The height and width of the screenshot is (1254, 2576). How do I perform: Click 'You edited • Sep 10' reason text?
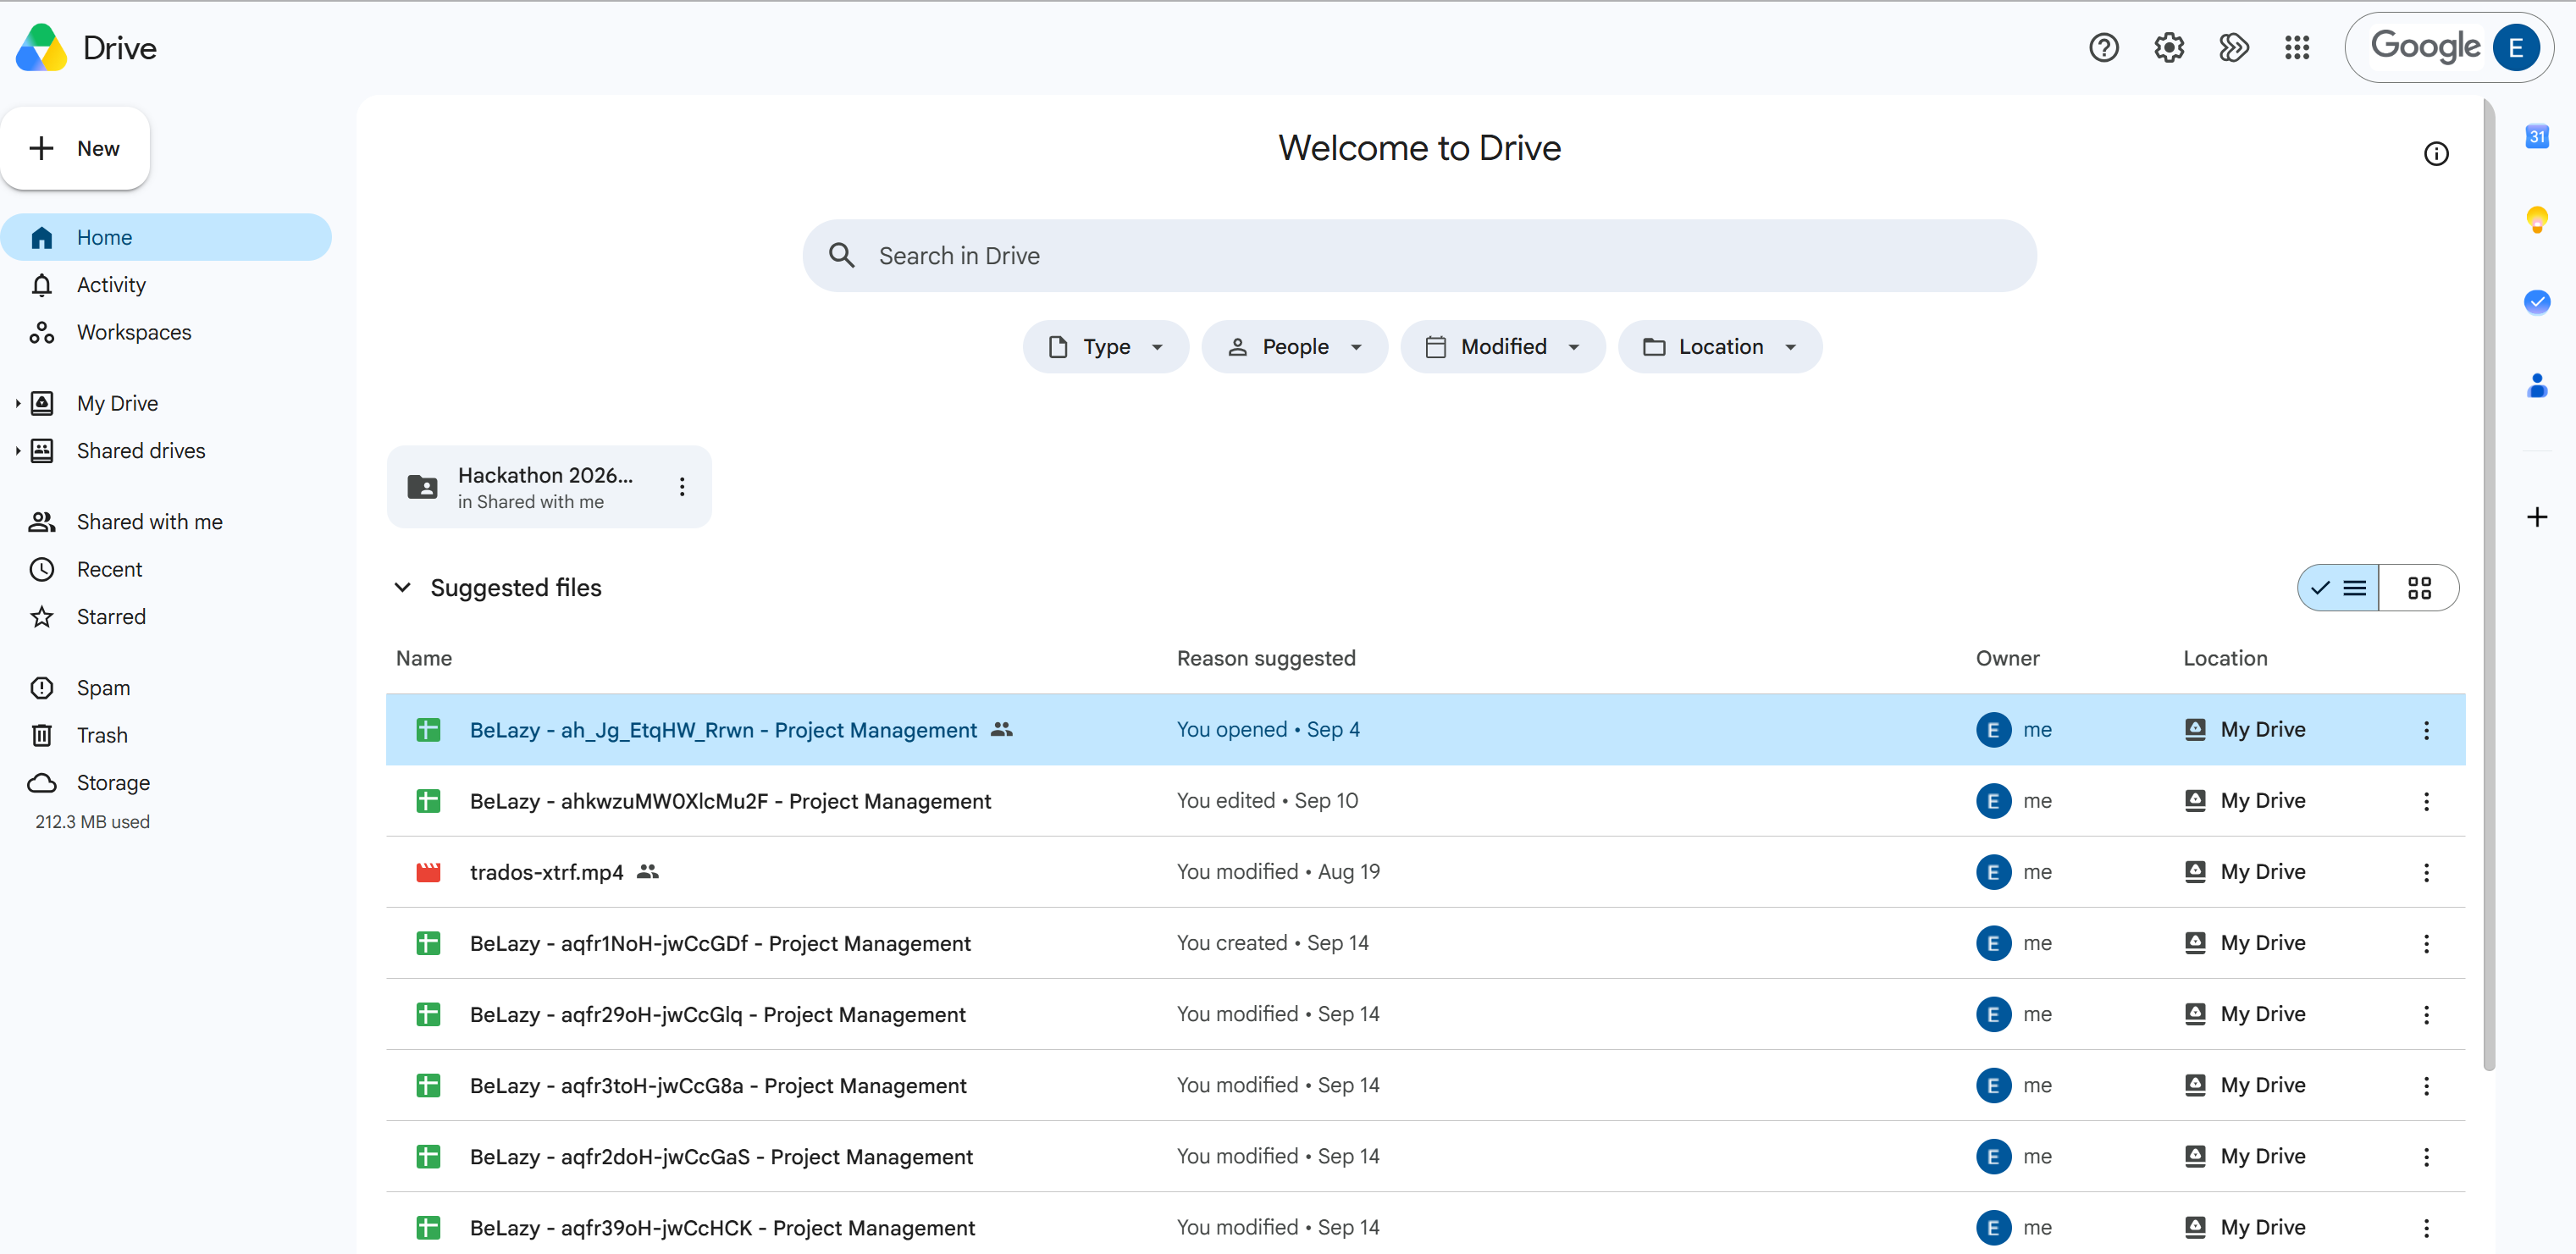point(1267,801)
